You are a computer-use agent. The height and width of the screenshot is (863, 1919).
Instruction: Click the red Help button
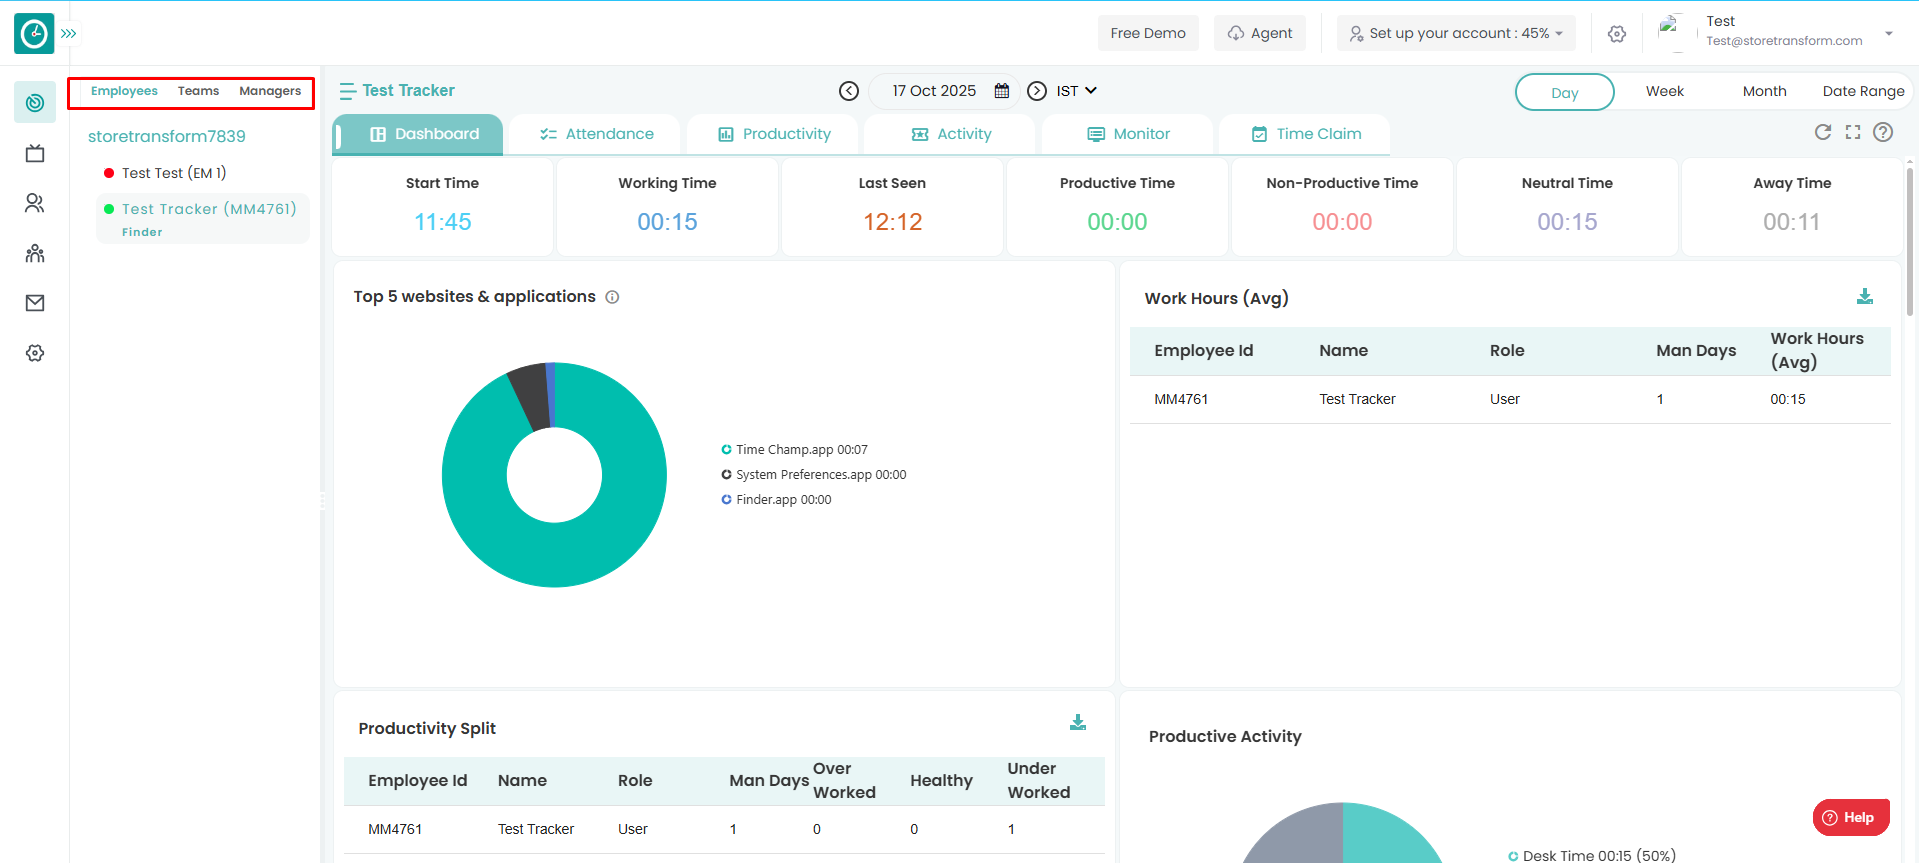1851,817
